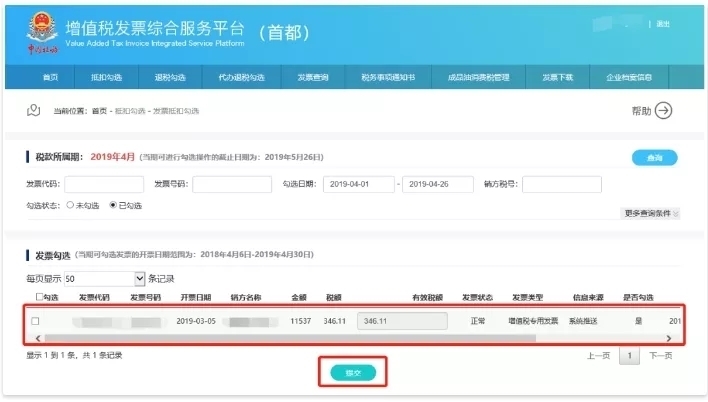Image resolution: width=708 pixels, height=402 pixels.
Task: Click the 有效税额 field showing 346.11
Action: [402, 321]
